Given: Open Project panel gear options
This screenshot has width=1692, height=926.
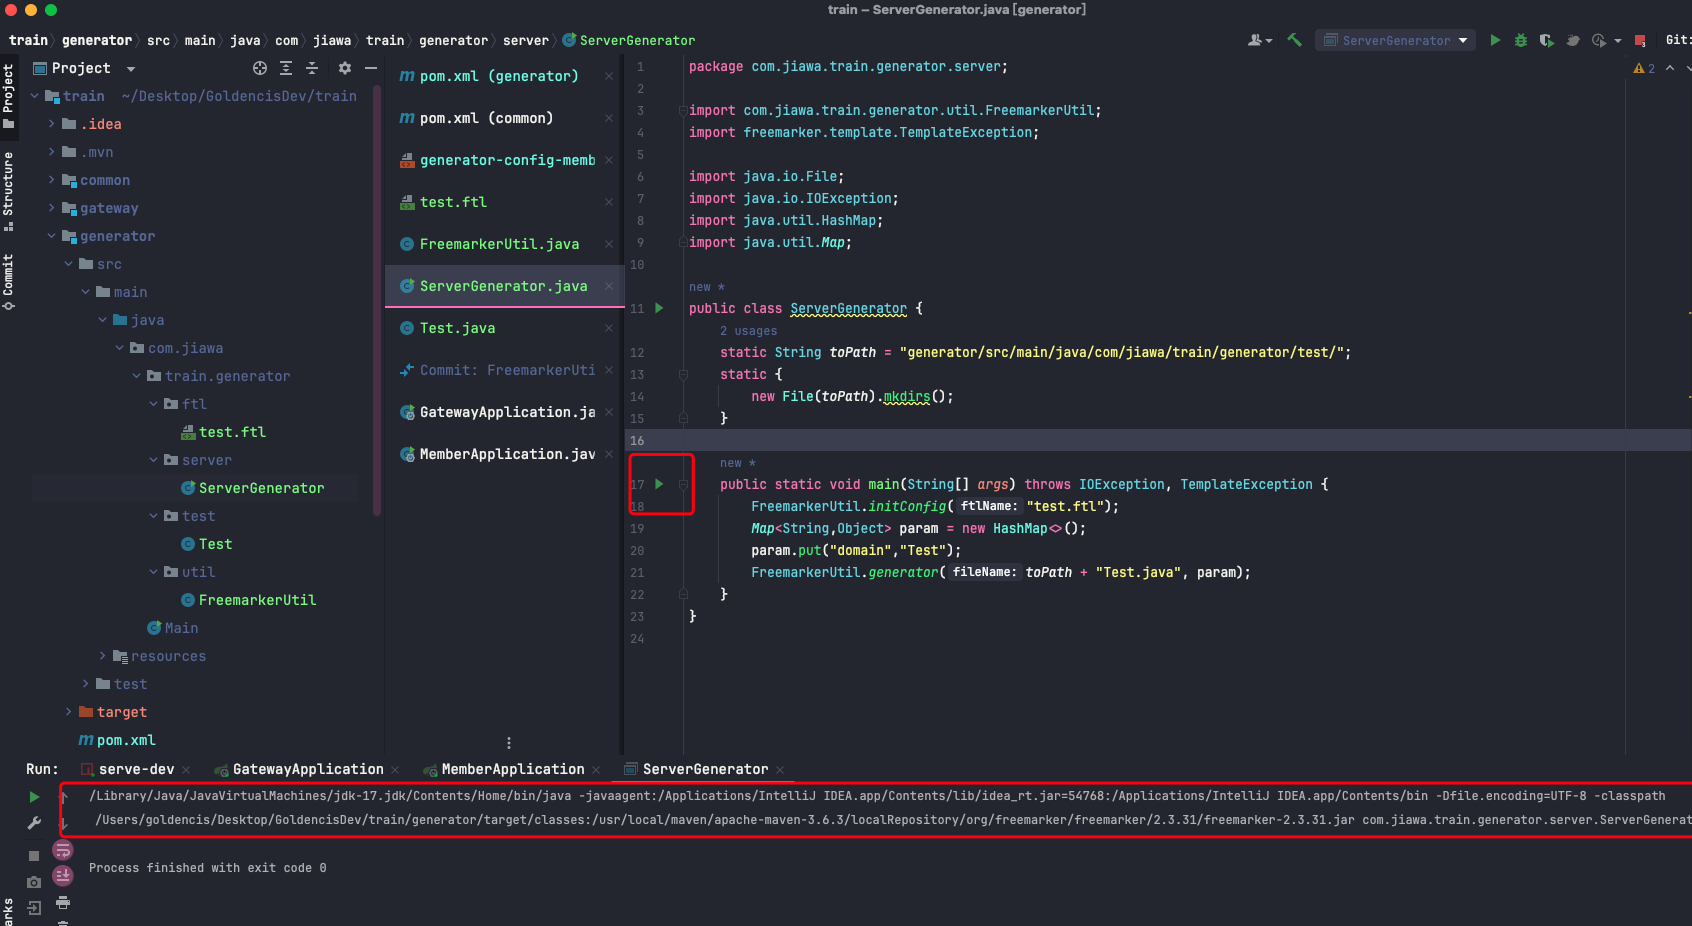Looking at the screenshot, I should [345, 68].
